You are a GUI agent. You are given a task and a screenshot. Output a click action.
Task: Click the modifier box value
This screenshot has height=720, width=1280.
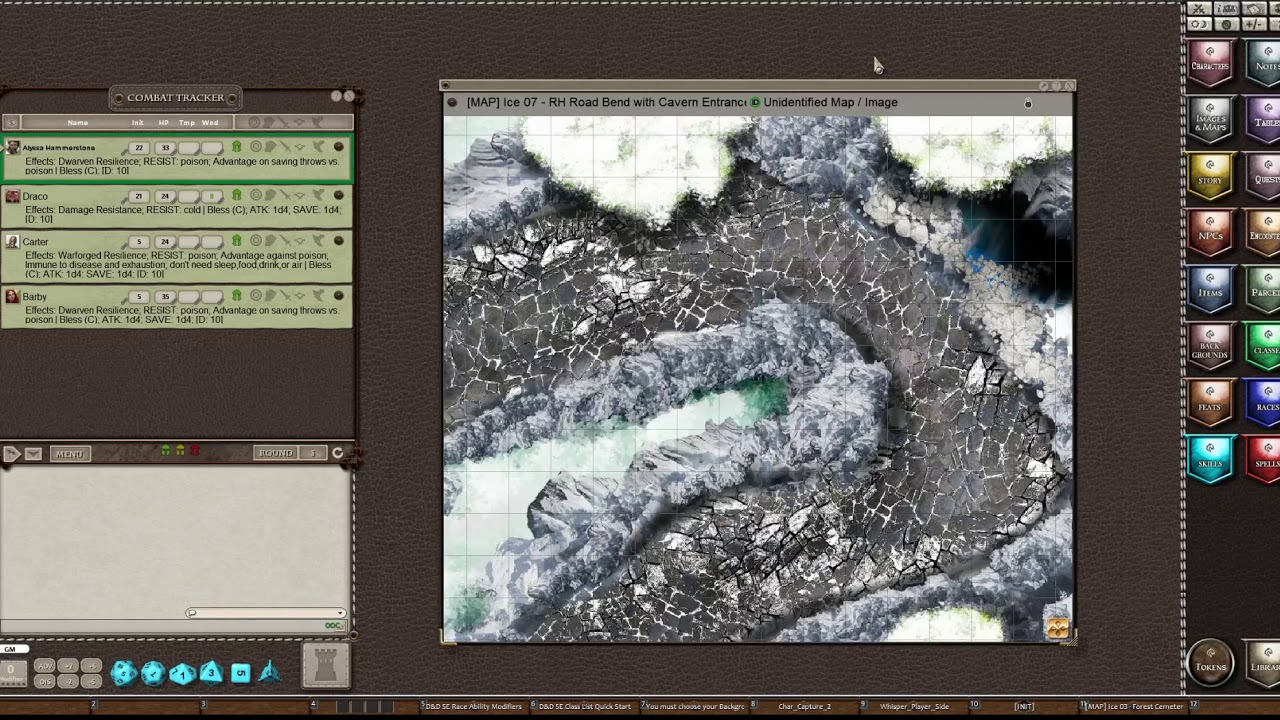click(11, 668)
